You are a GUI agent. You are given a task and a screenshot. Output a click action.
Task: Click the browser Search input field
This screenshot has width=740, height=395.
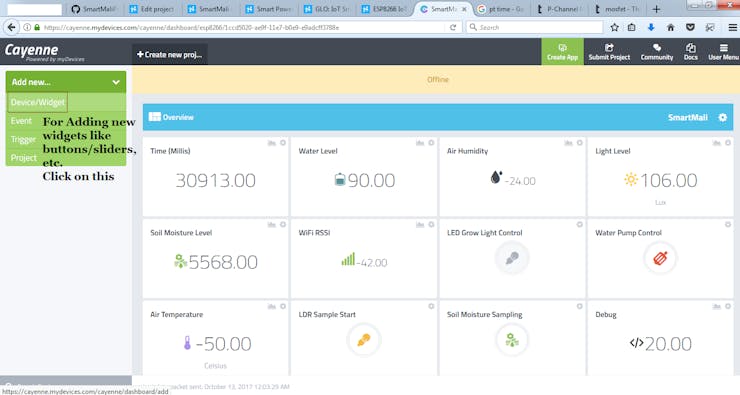pos(534,27)
